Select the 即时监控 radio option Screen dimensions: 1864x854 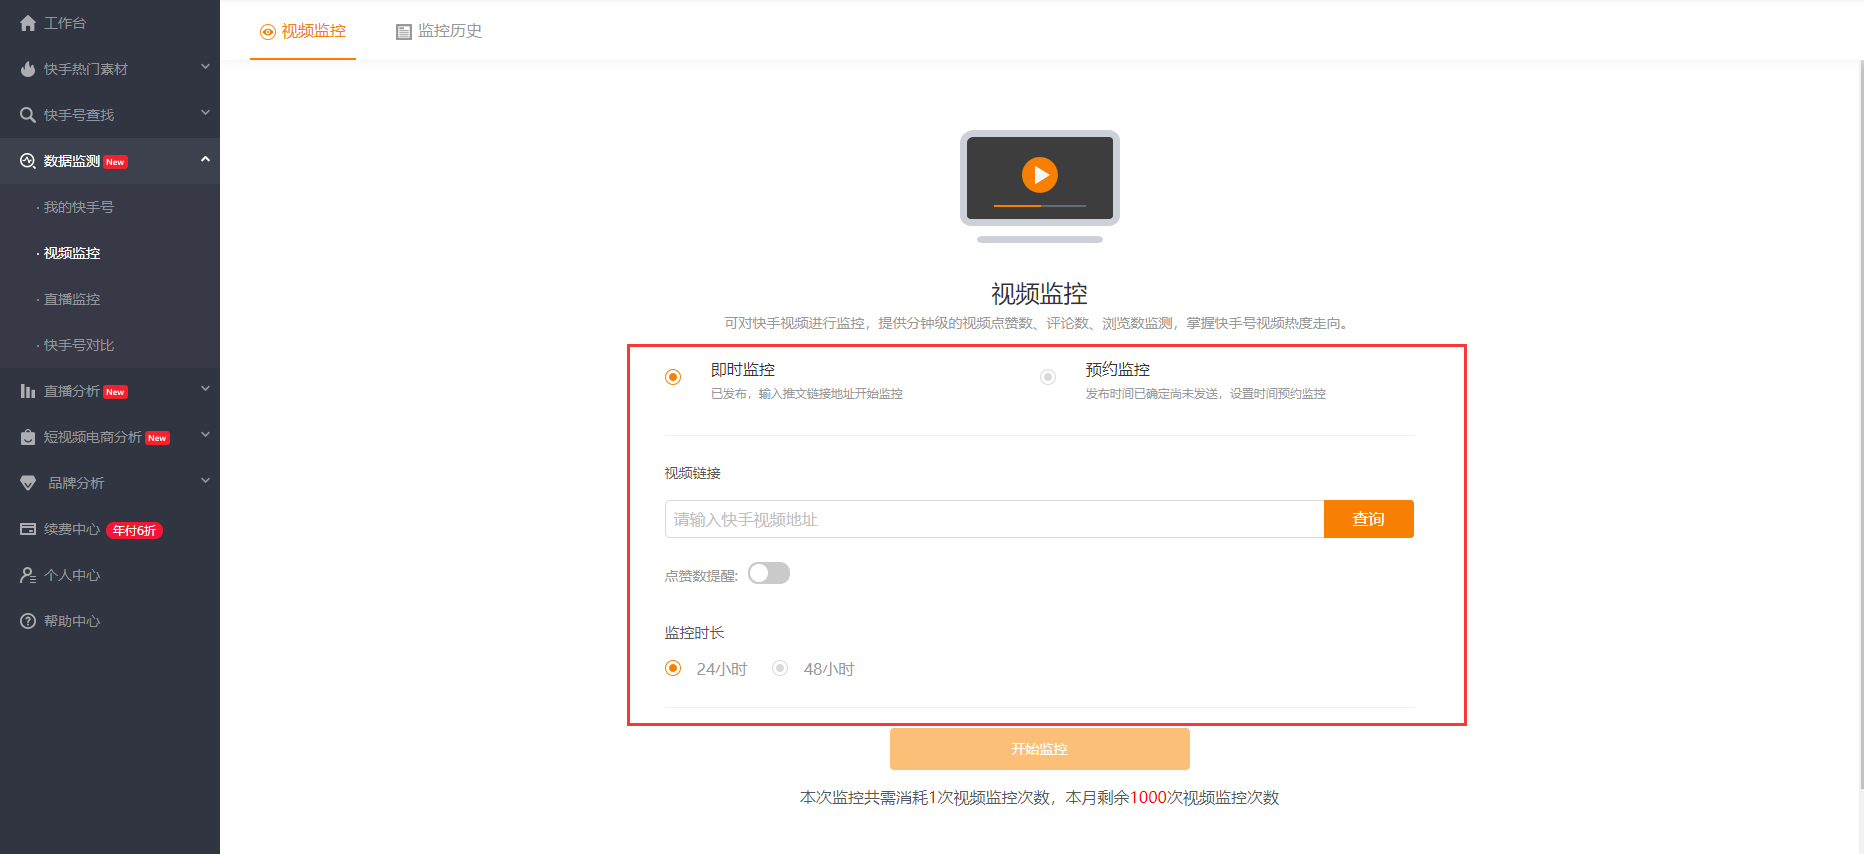click(673, 377)
